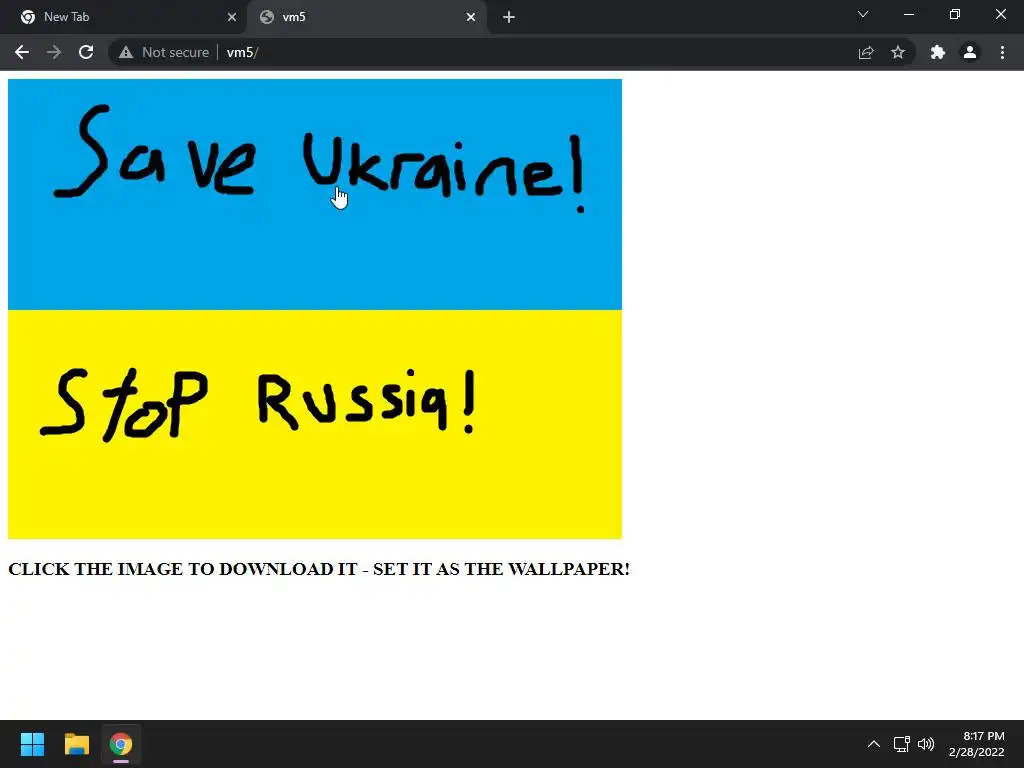The height and width of the screenshot is (768, 1024).
Task: Open the Chrome profile icon
Action: 970,52
